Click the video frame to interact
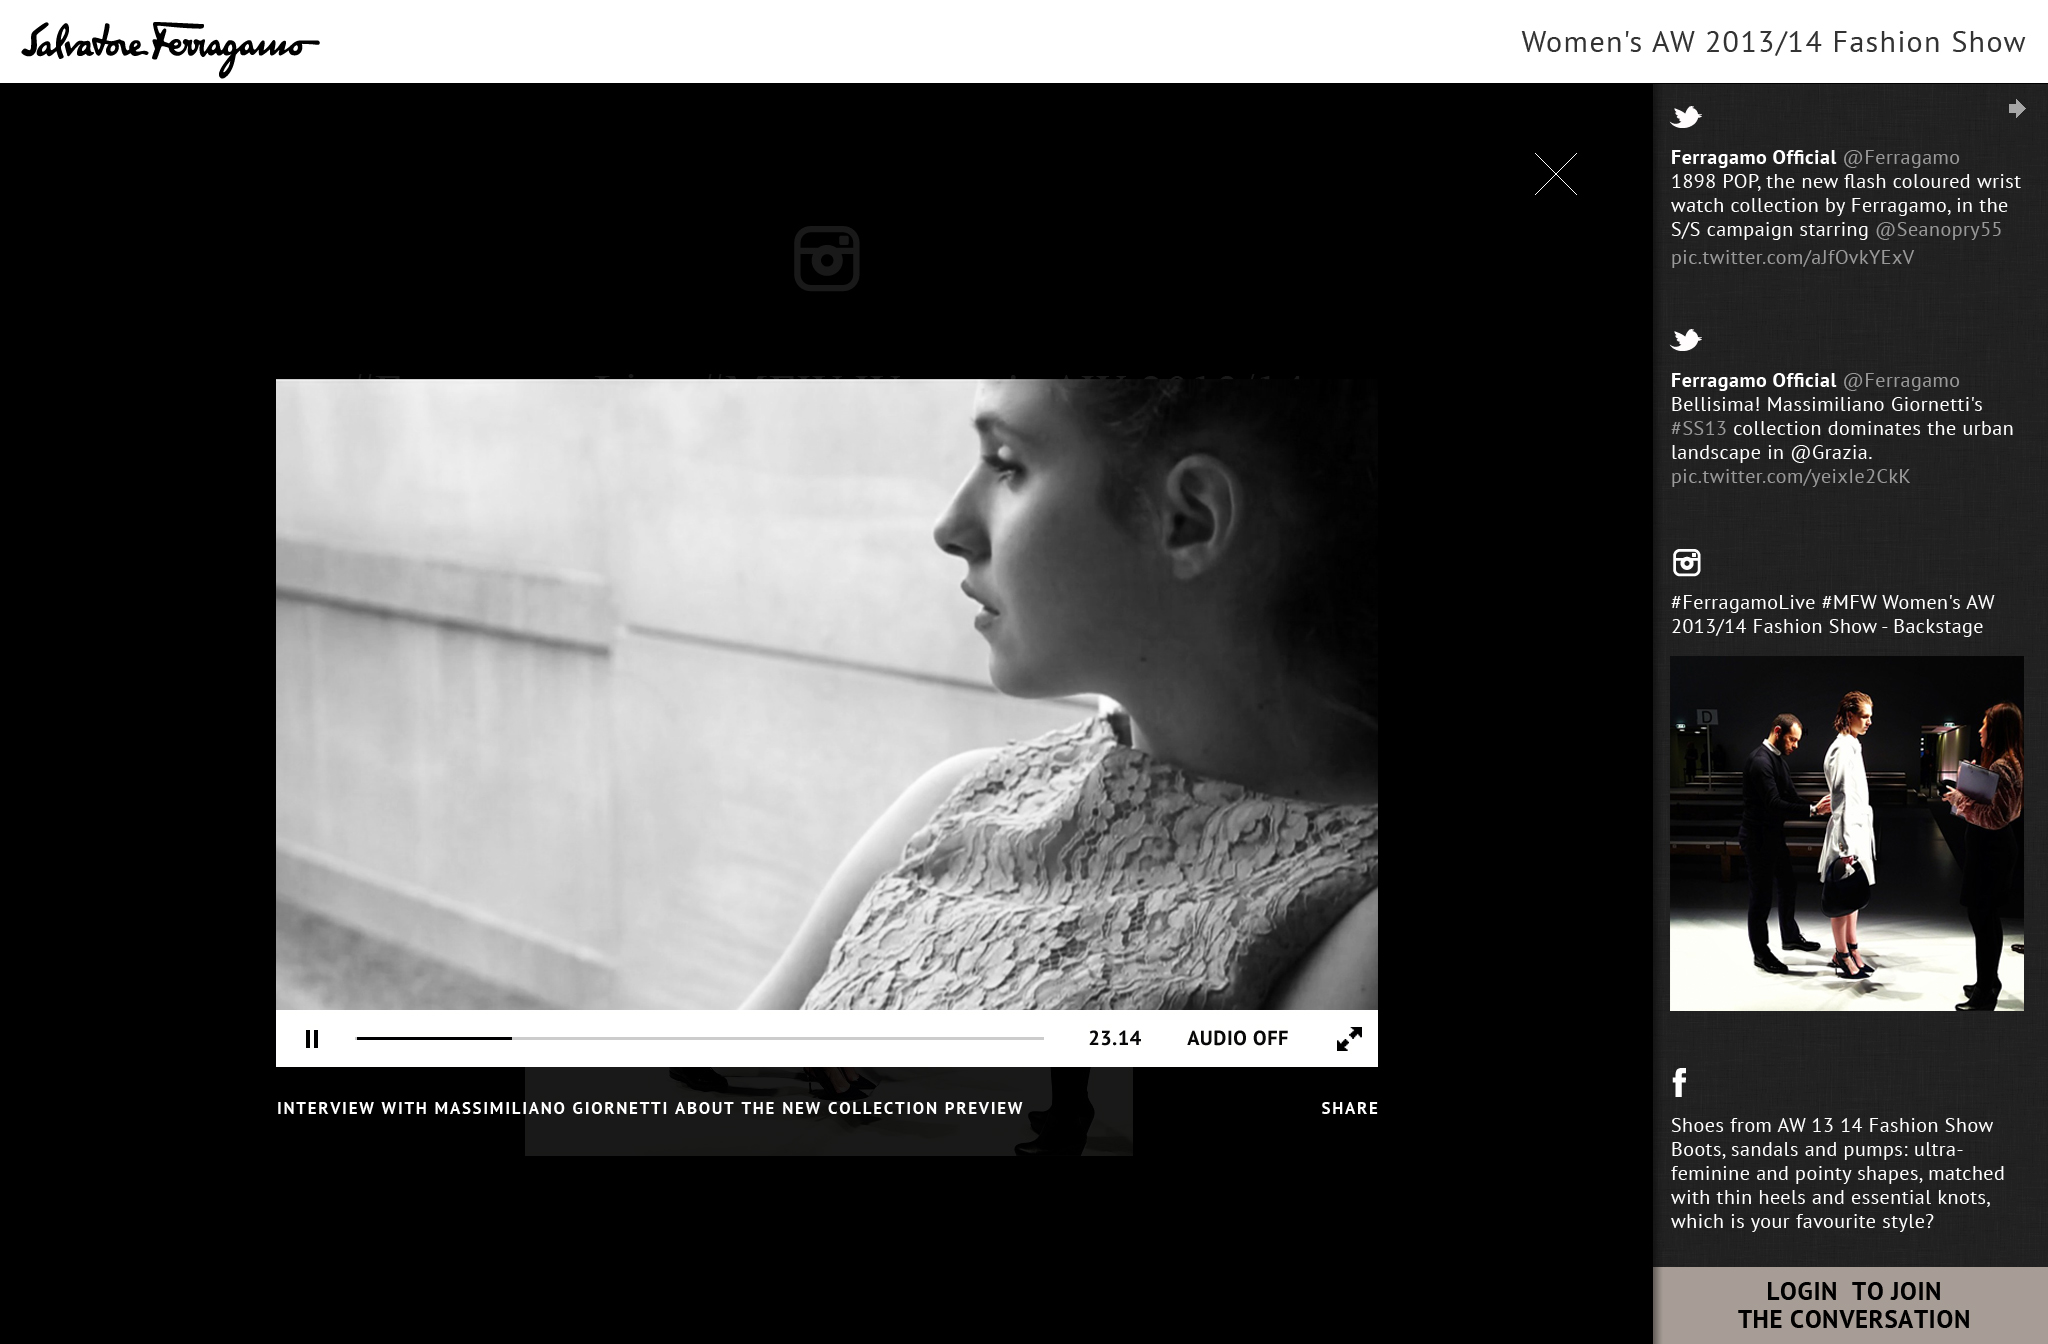 (827, 694)
